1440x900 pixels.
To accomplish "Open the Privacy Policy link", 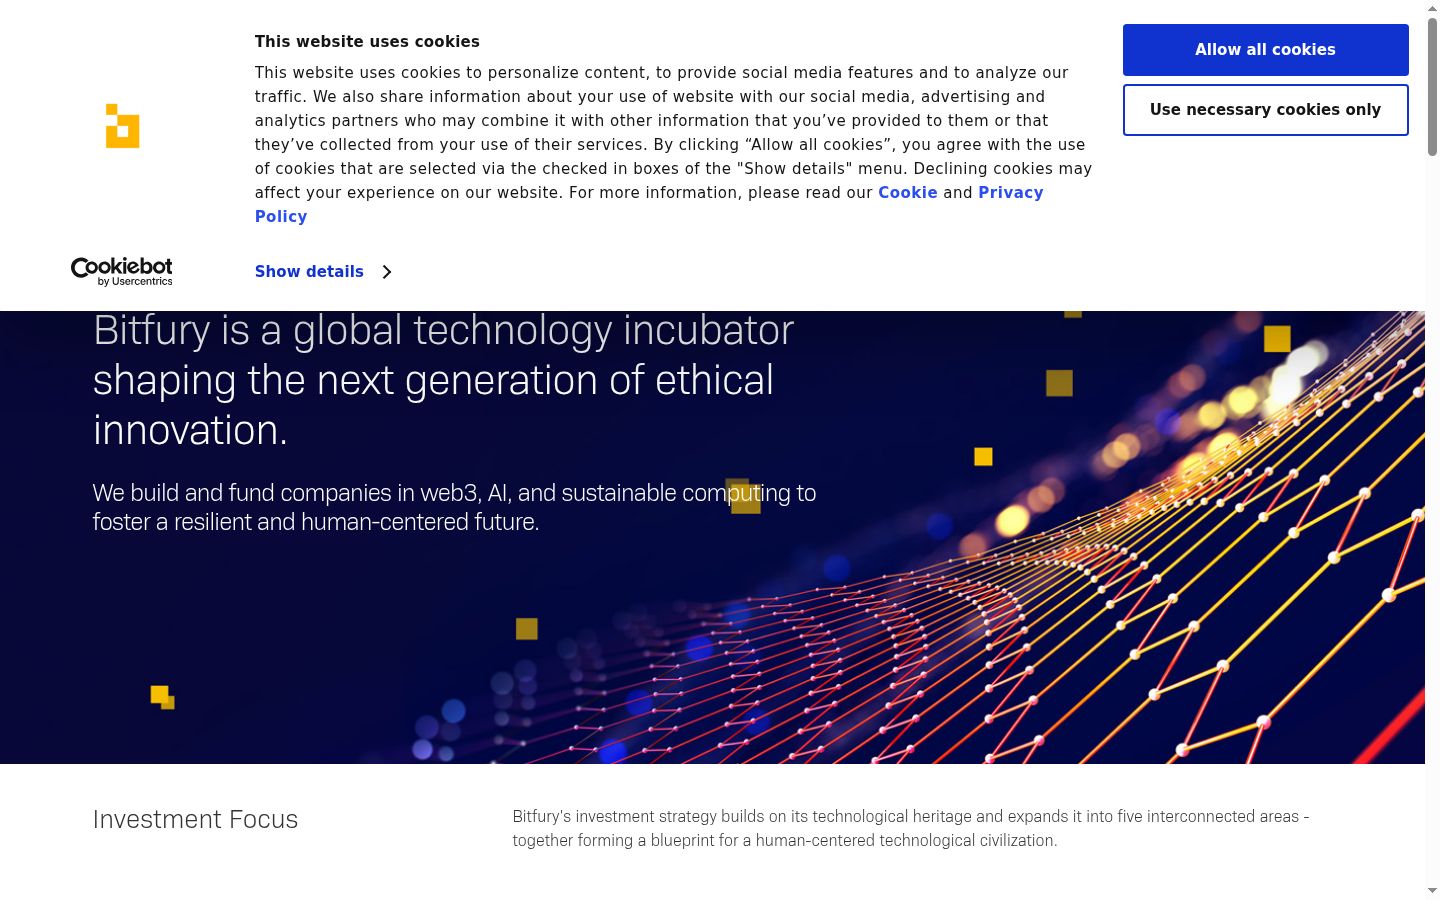I will tap(649, 205).
